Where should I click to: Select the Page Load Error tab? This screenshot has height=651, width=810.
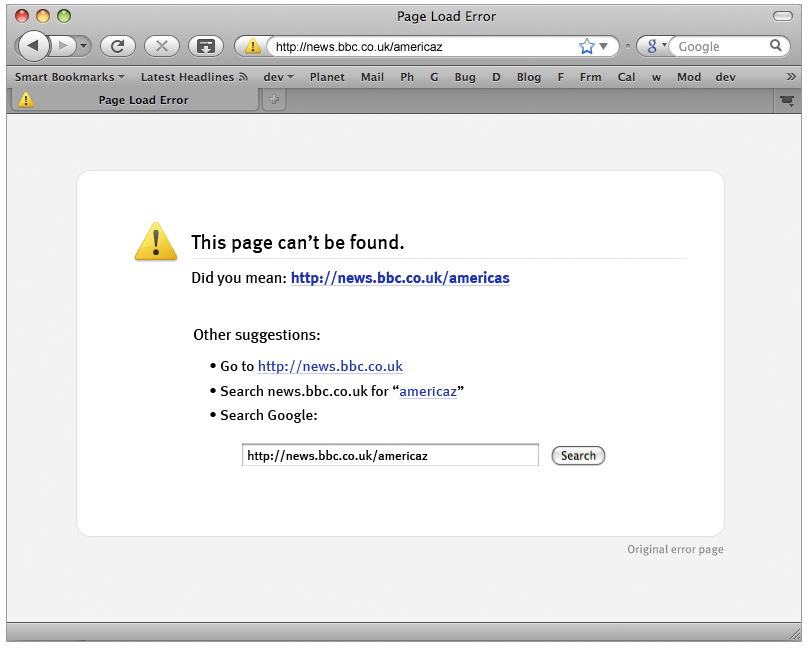click(143, 100)
